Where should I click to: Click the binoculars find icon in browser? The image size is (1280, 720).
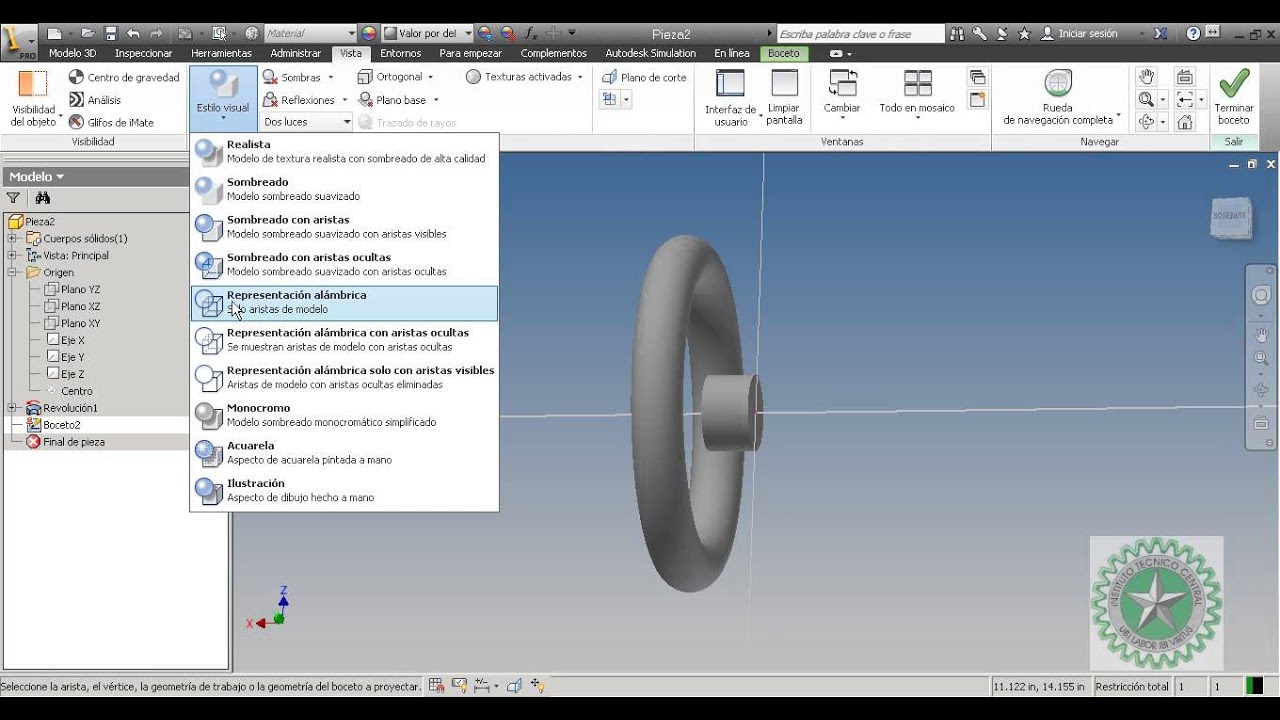pyautogui.click(x=43, y=198)
